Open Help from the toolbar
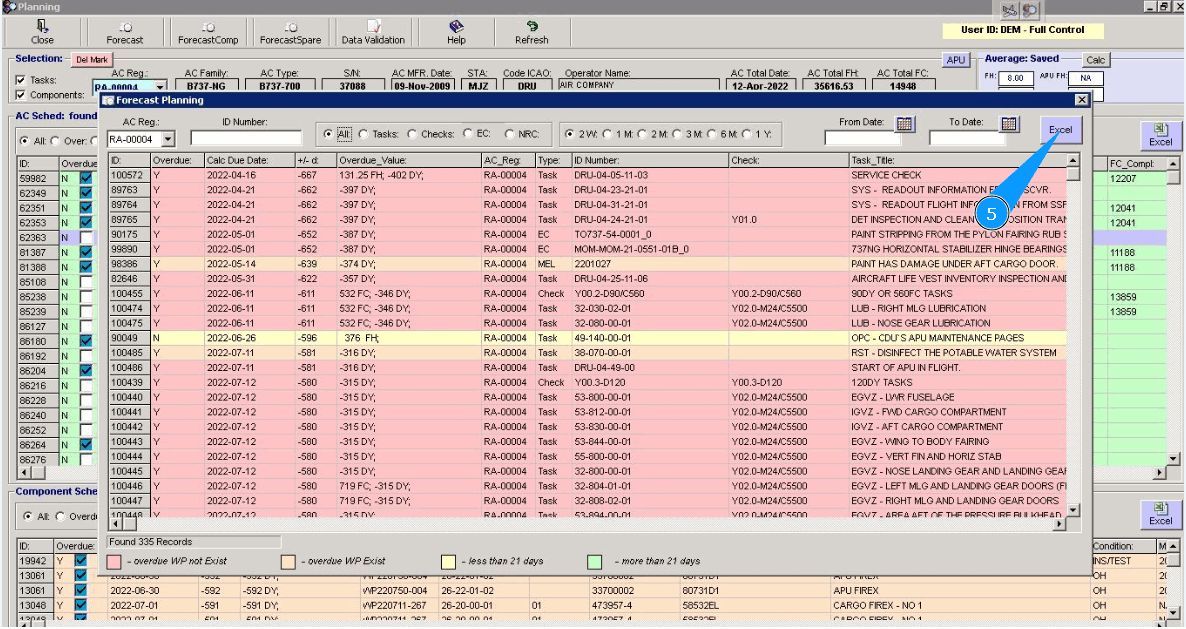 [456, 33]
